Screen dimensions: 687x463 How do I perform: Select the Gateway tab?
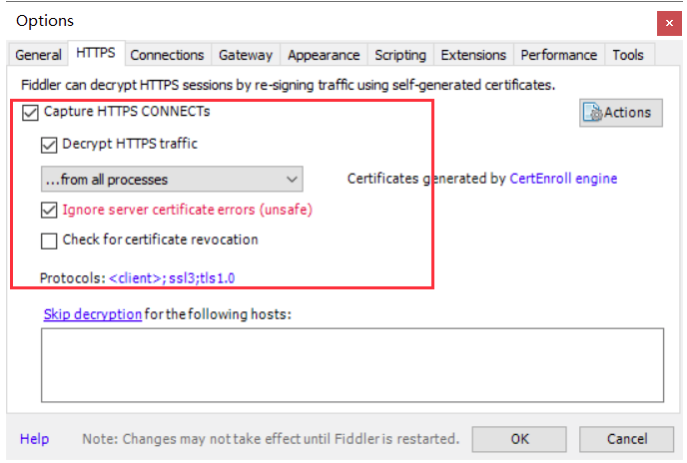pyautogui.click(x=245, y=55)
